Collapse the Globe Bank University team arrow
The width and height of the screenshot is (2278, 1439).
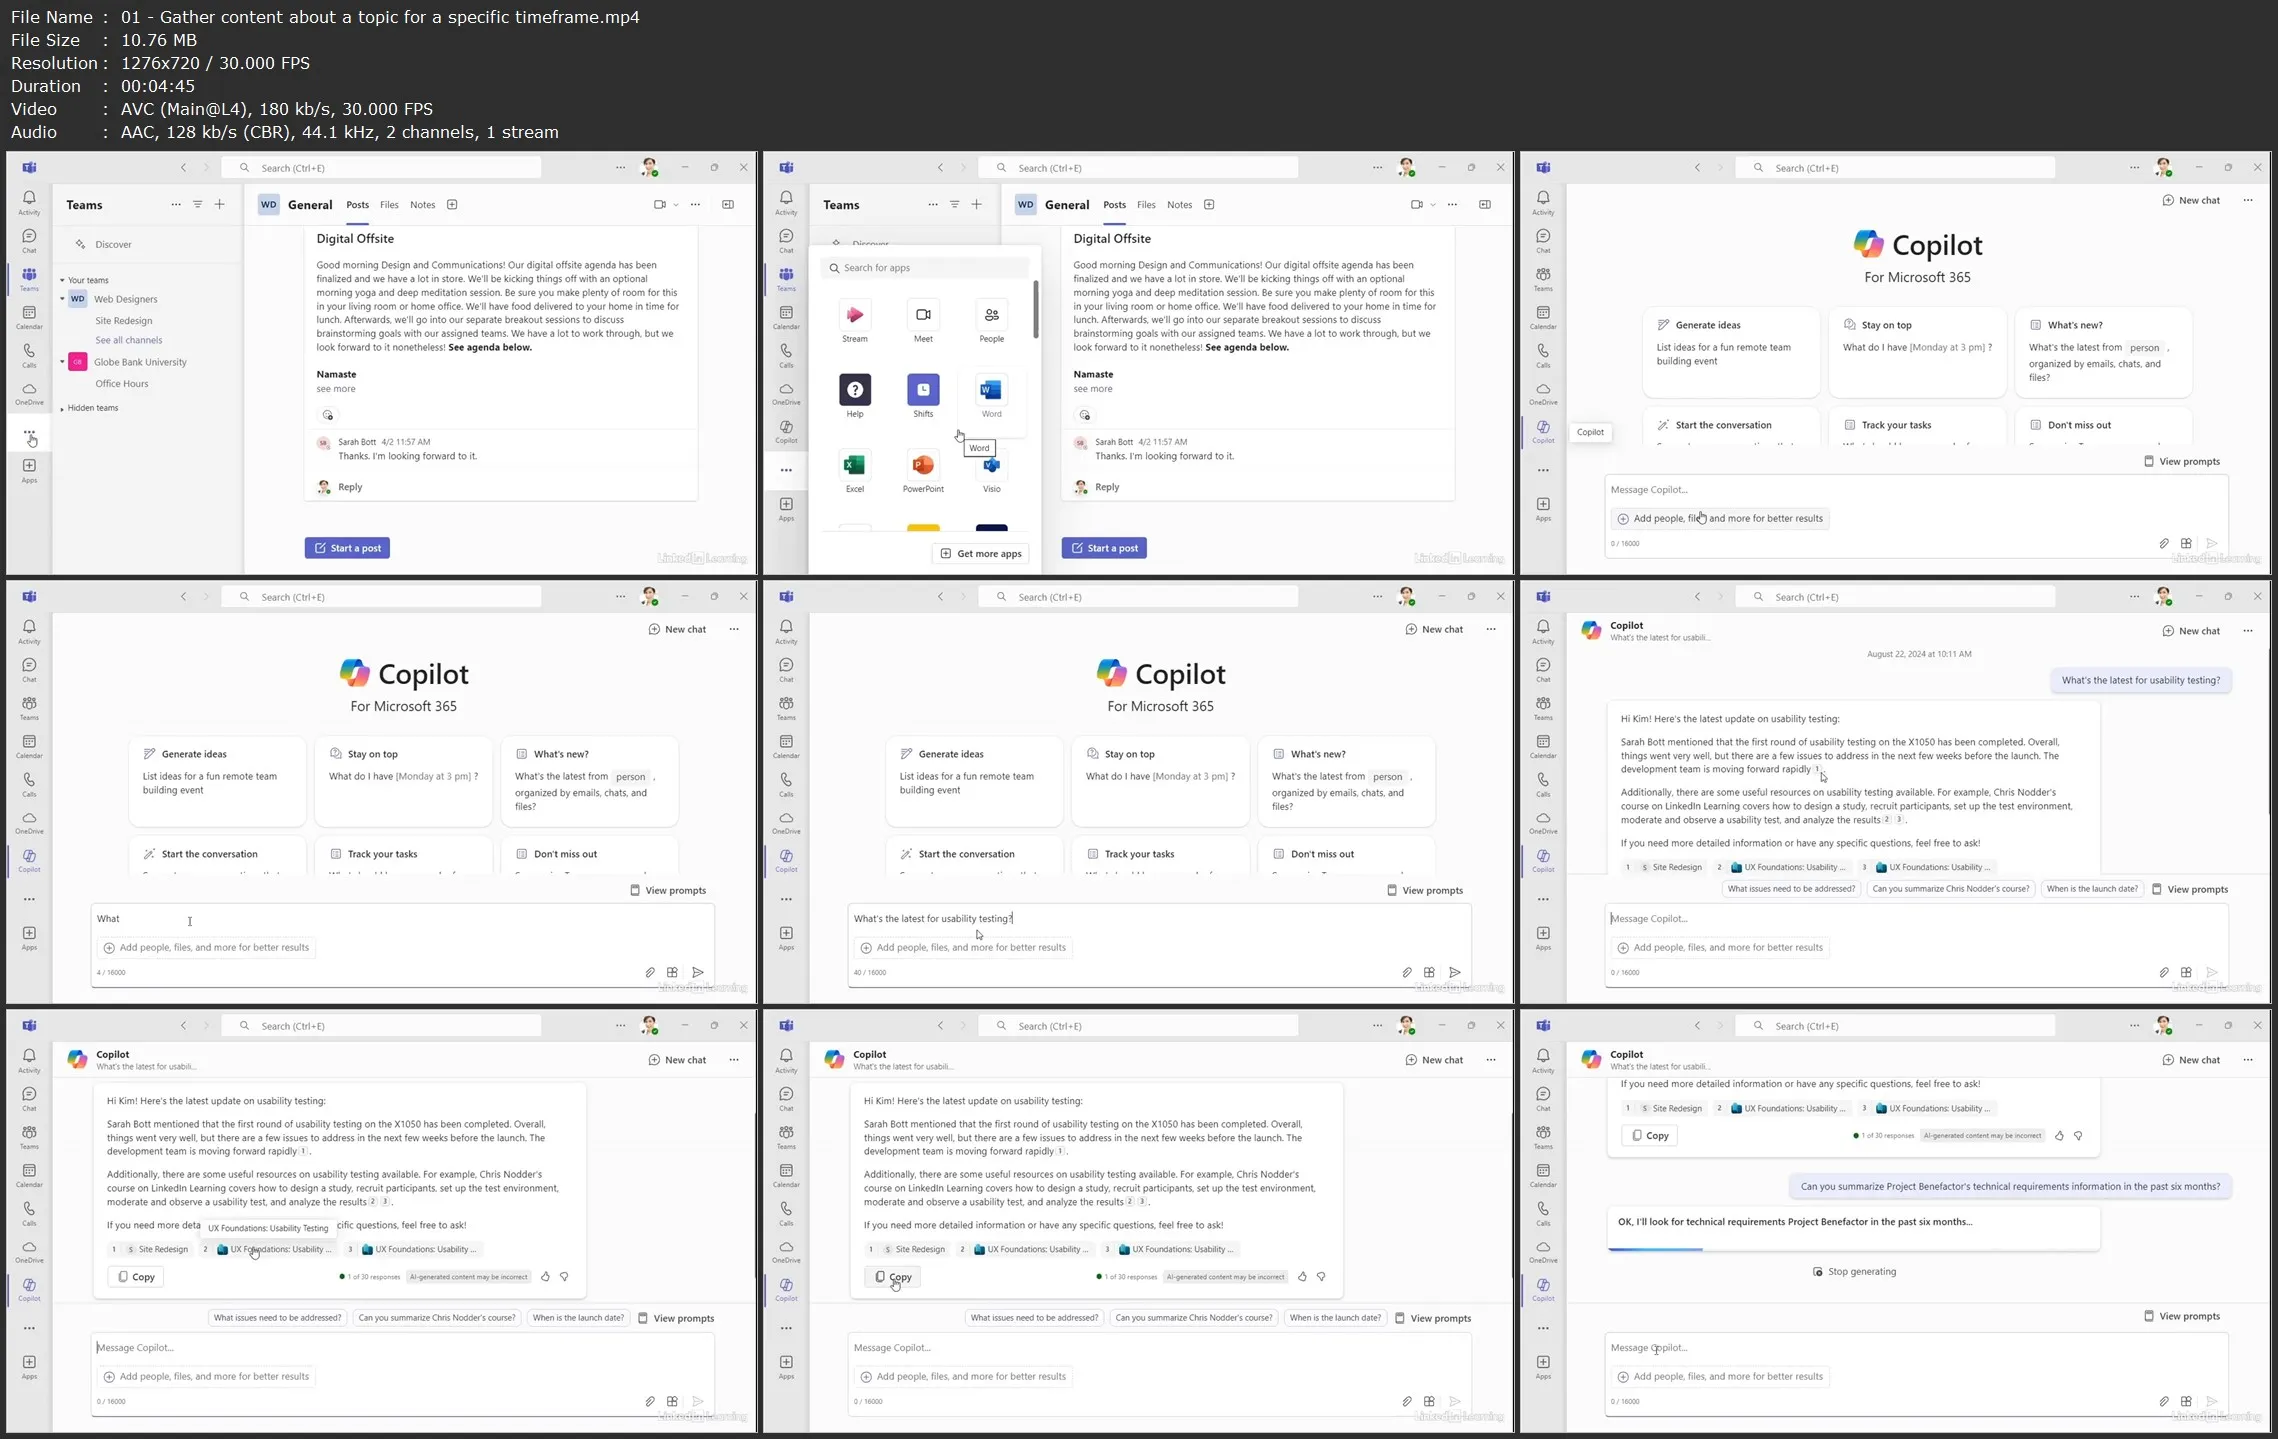(62, 362)
